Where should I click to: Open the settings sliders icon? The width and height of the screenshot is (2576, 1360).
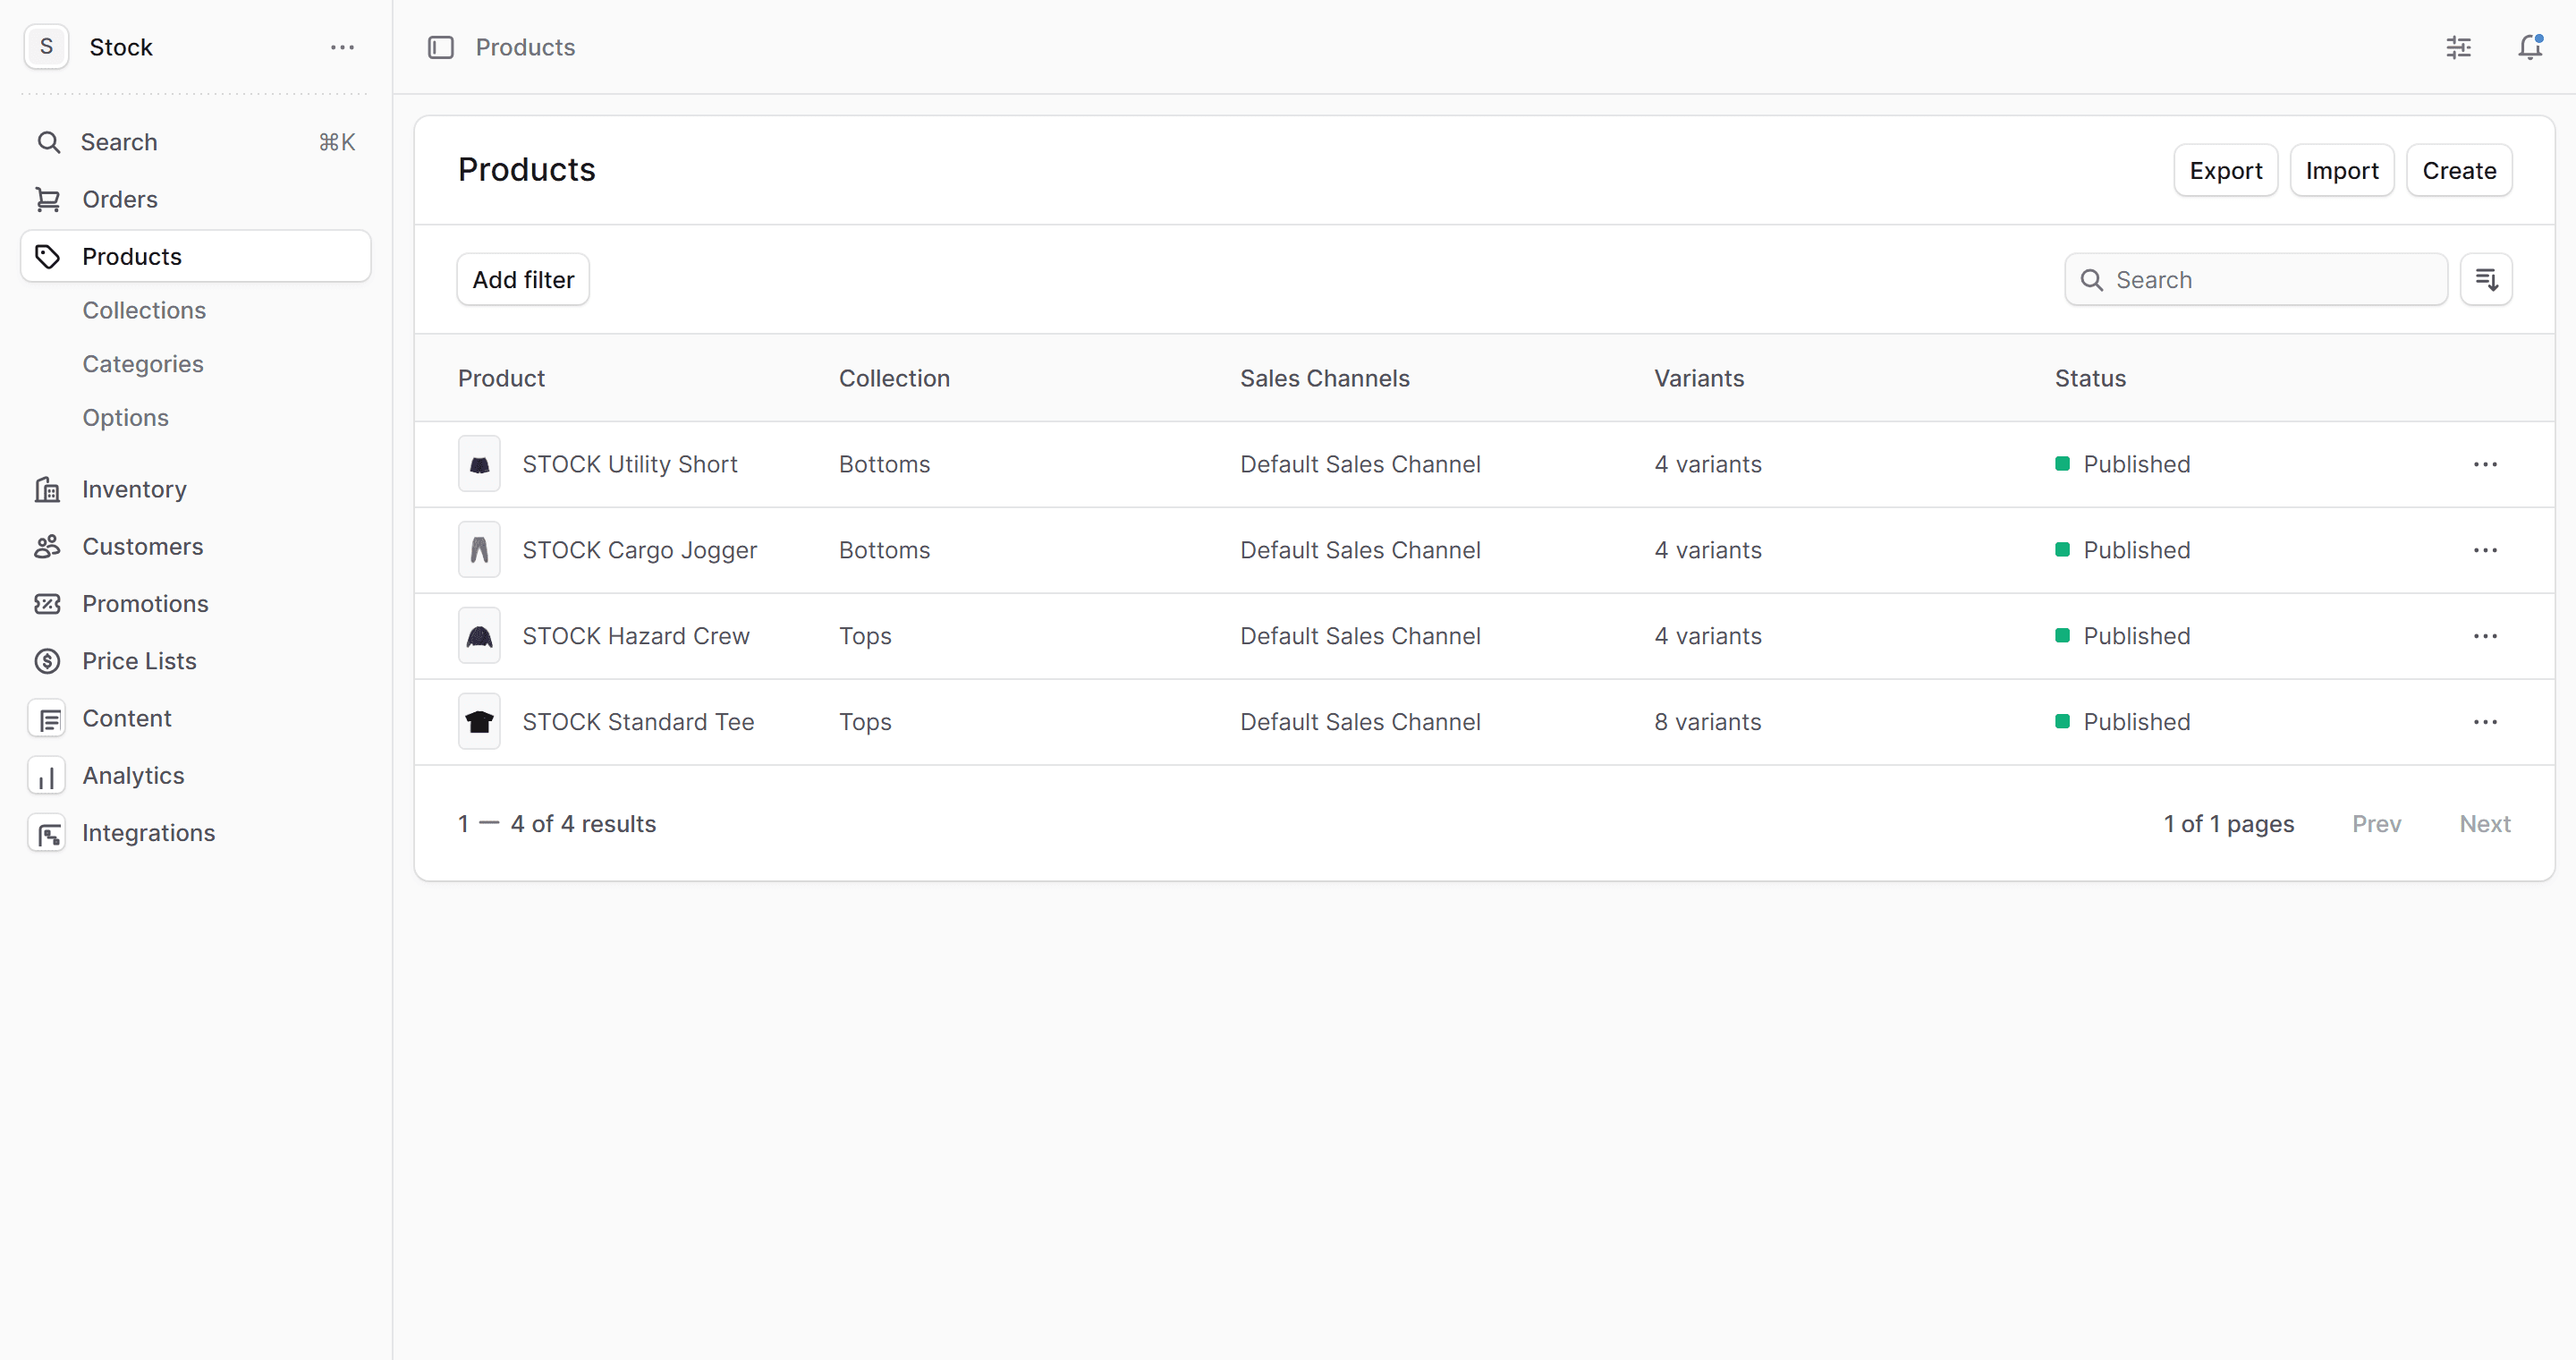pyautogui.click(x=2458, y=47)
